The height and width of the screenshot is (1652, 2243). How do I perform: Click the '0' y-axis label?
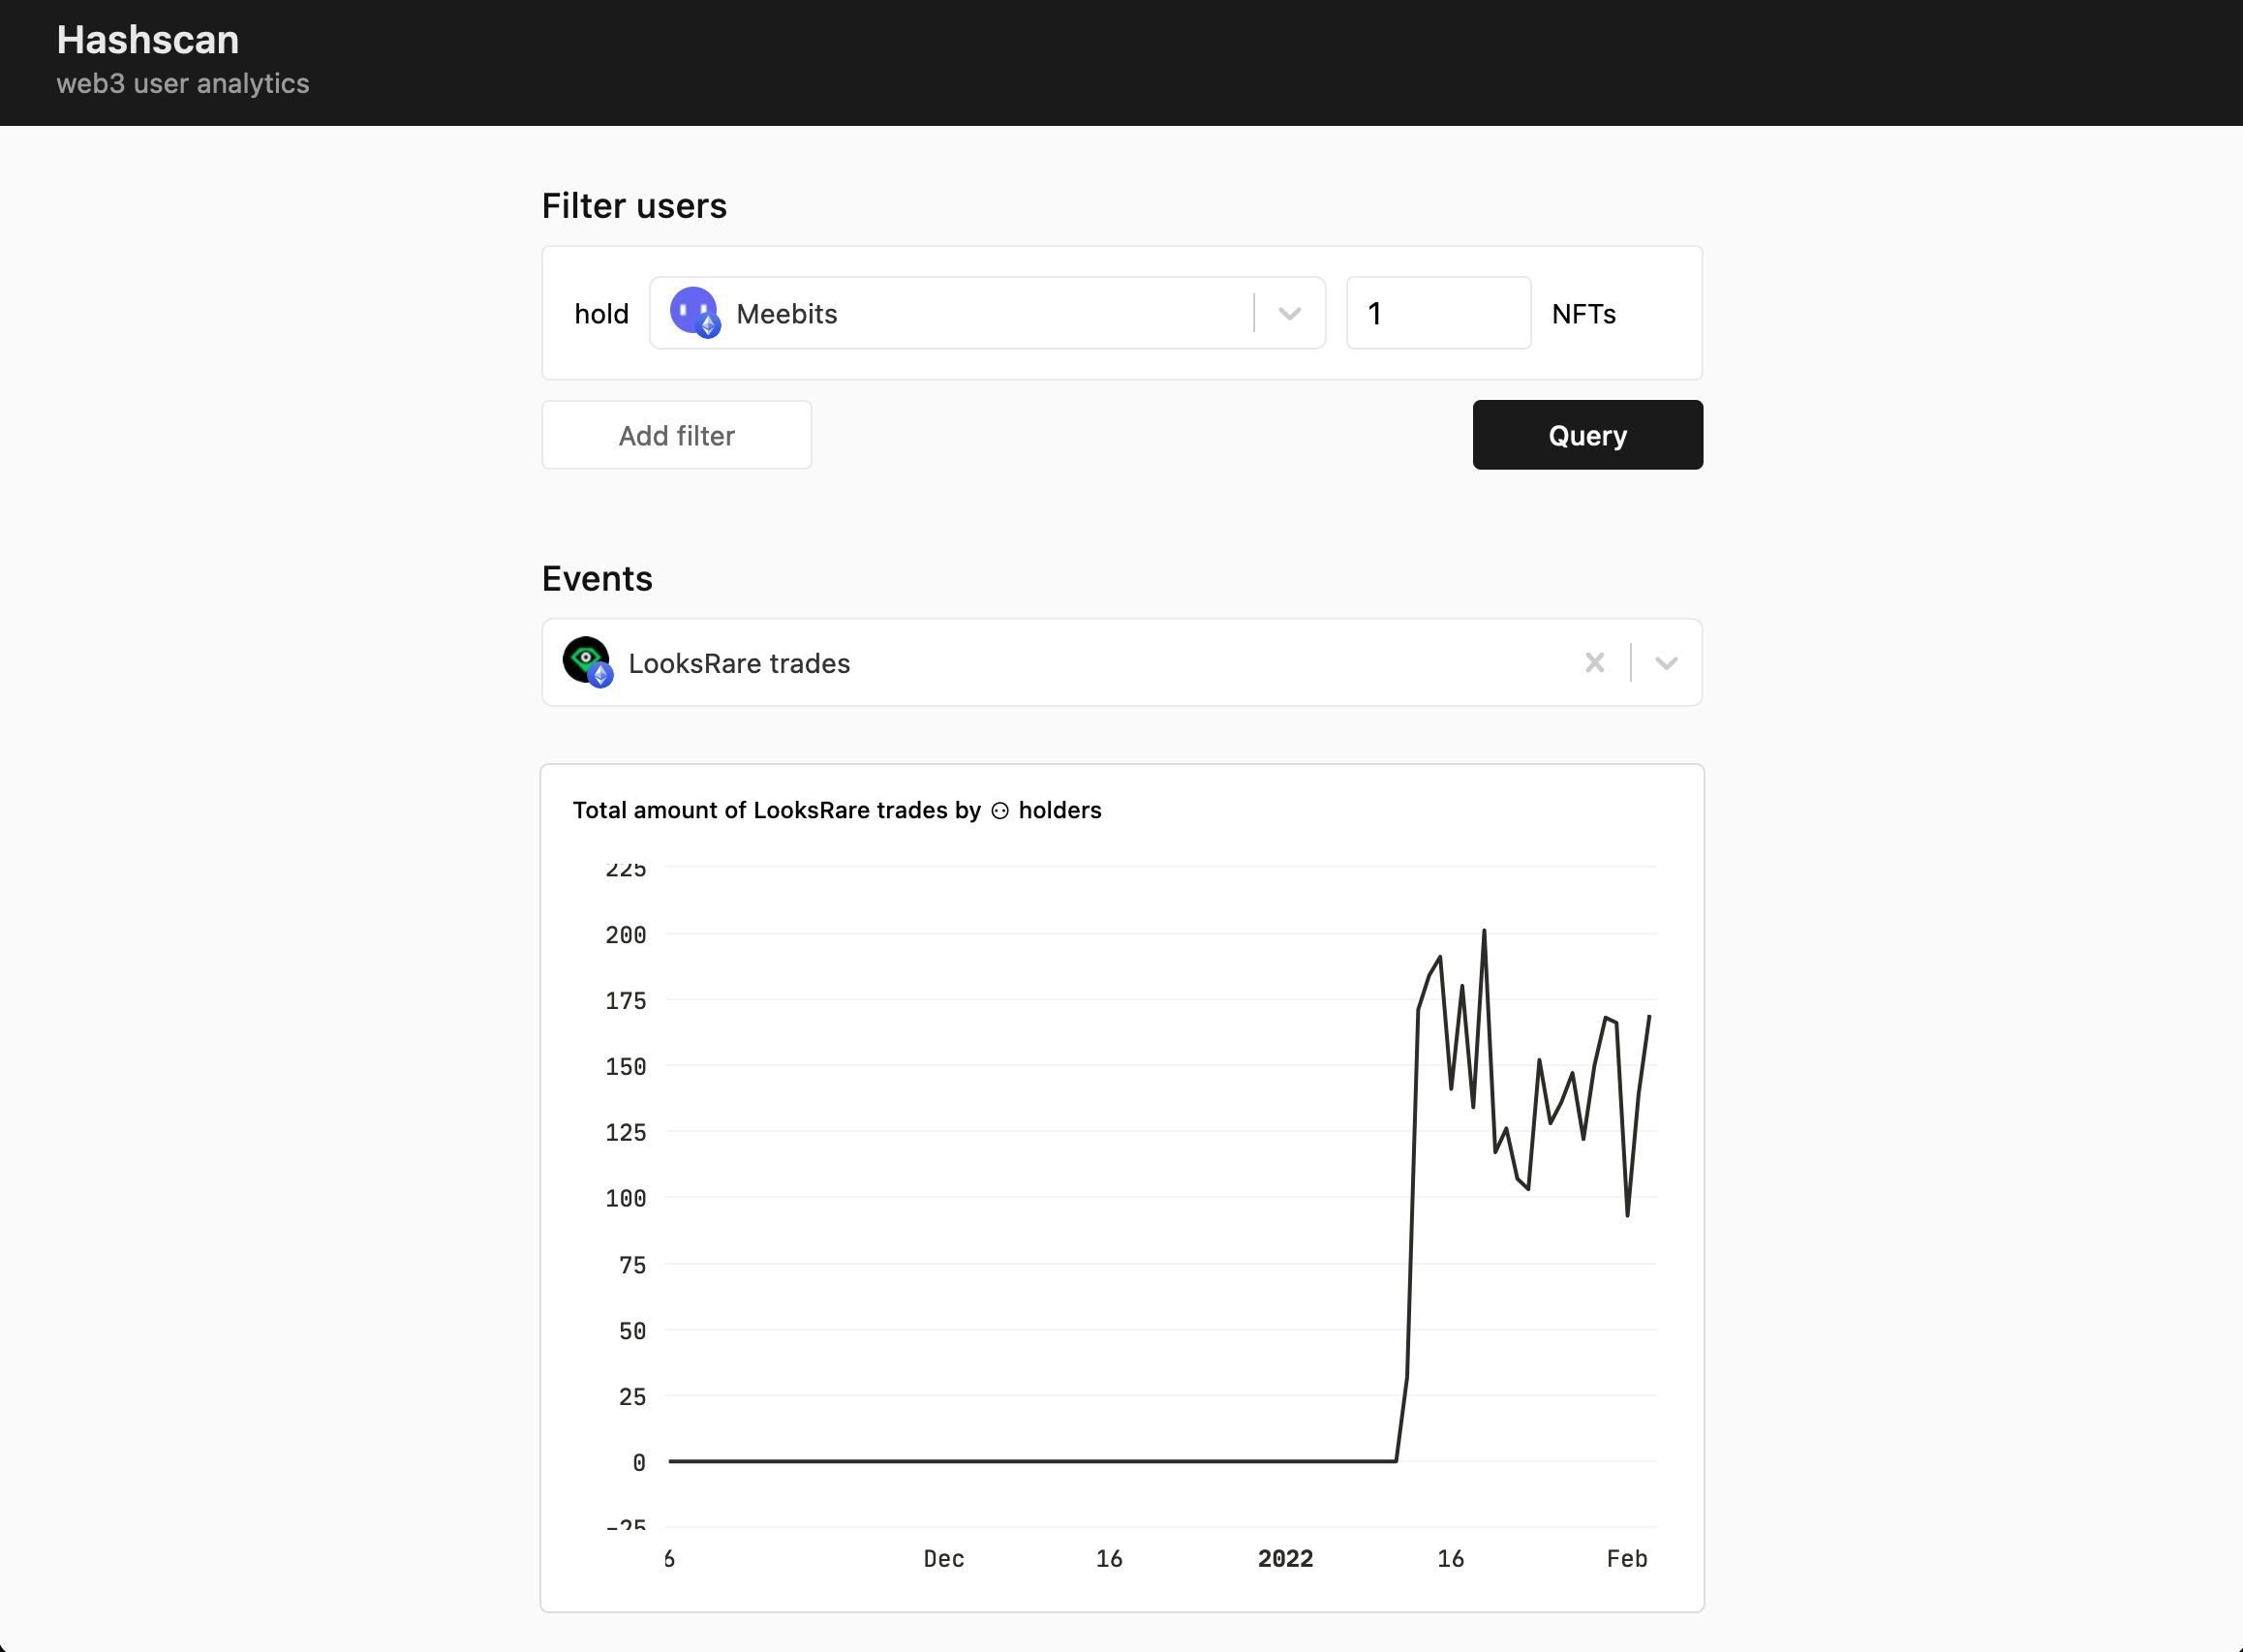point(640,1463)
